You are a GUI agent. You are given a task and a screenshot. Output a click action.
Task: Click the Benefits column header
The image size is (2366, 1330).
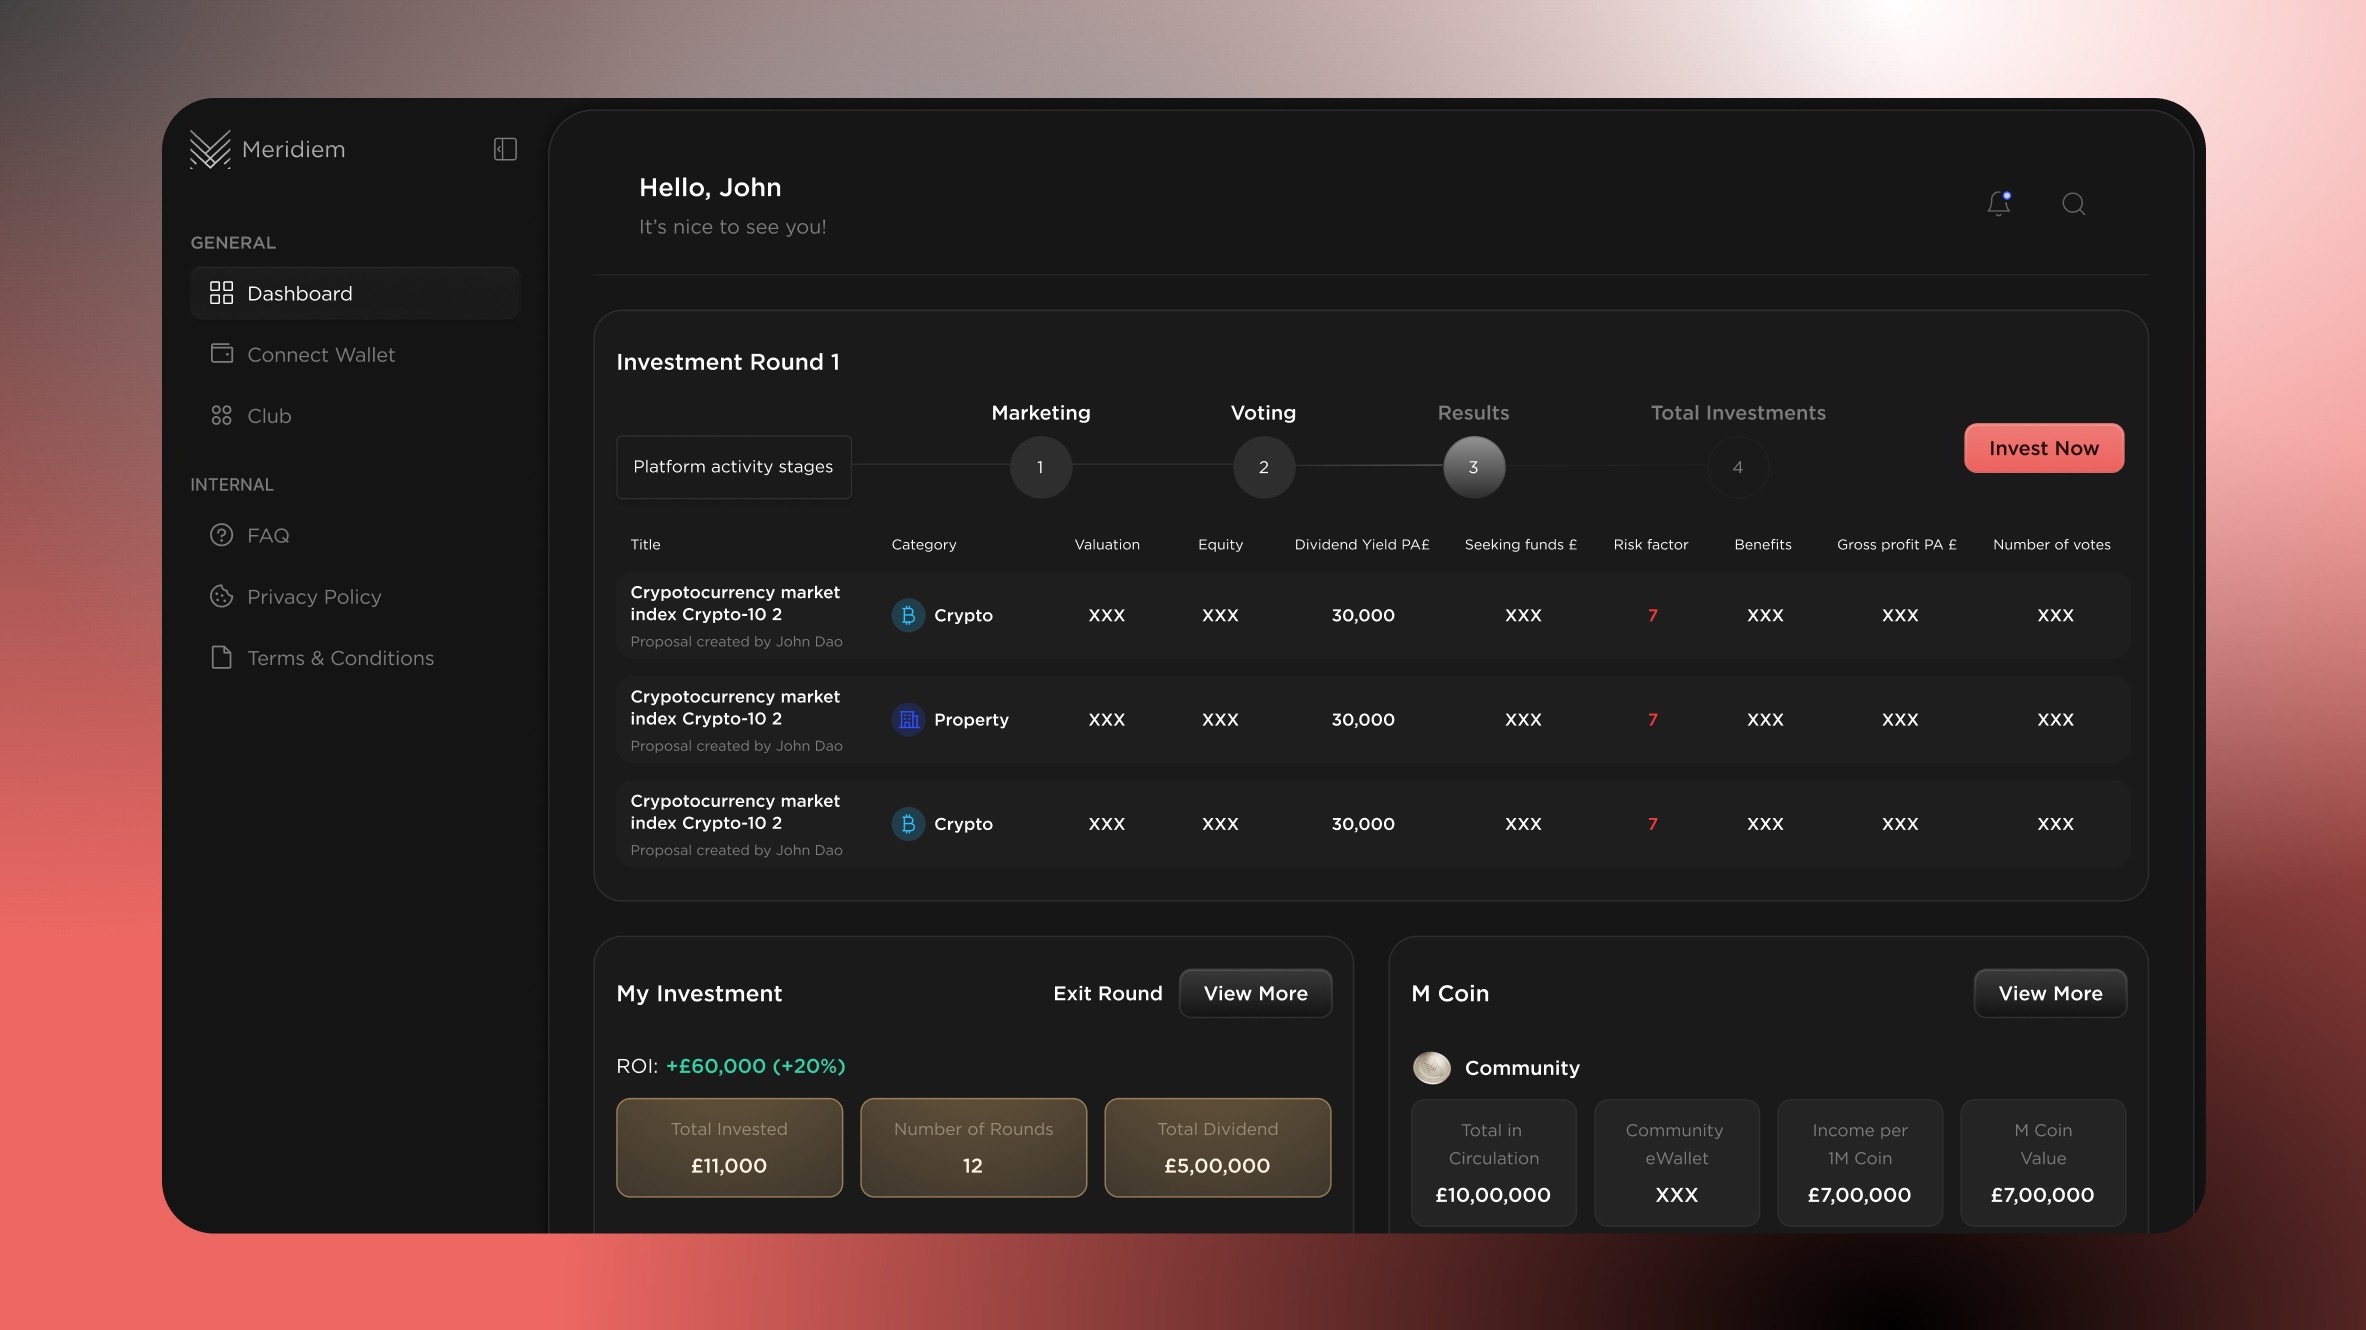point(1762,544)
